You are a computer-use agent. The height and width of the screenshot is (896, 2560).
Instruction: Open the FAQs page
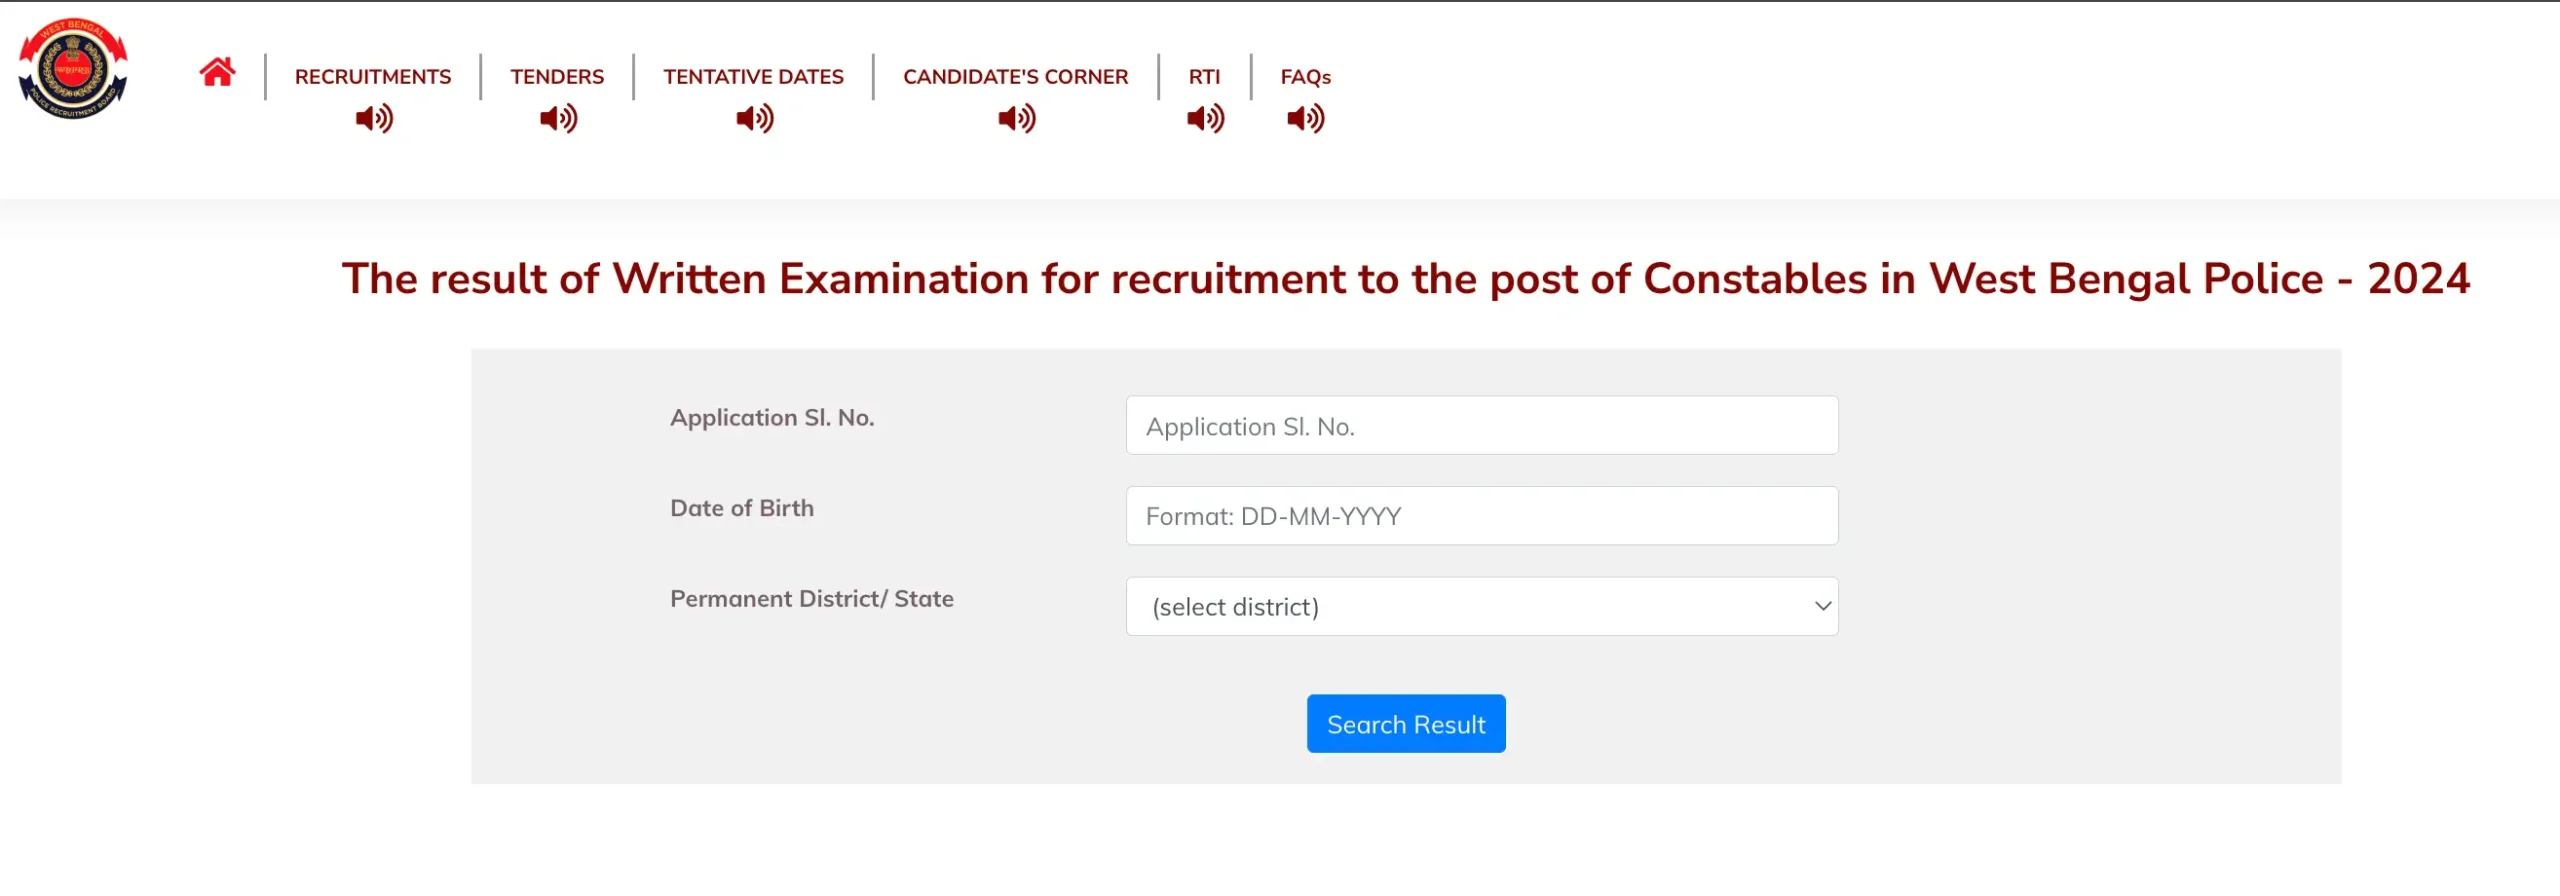point(1305,77)
